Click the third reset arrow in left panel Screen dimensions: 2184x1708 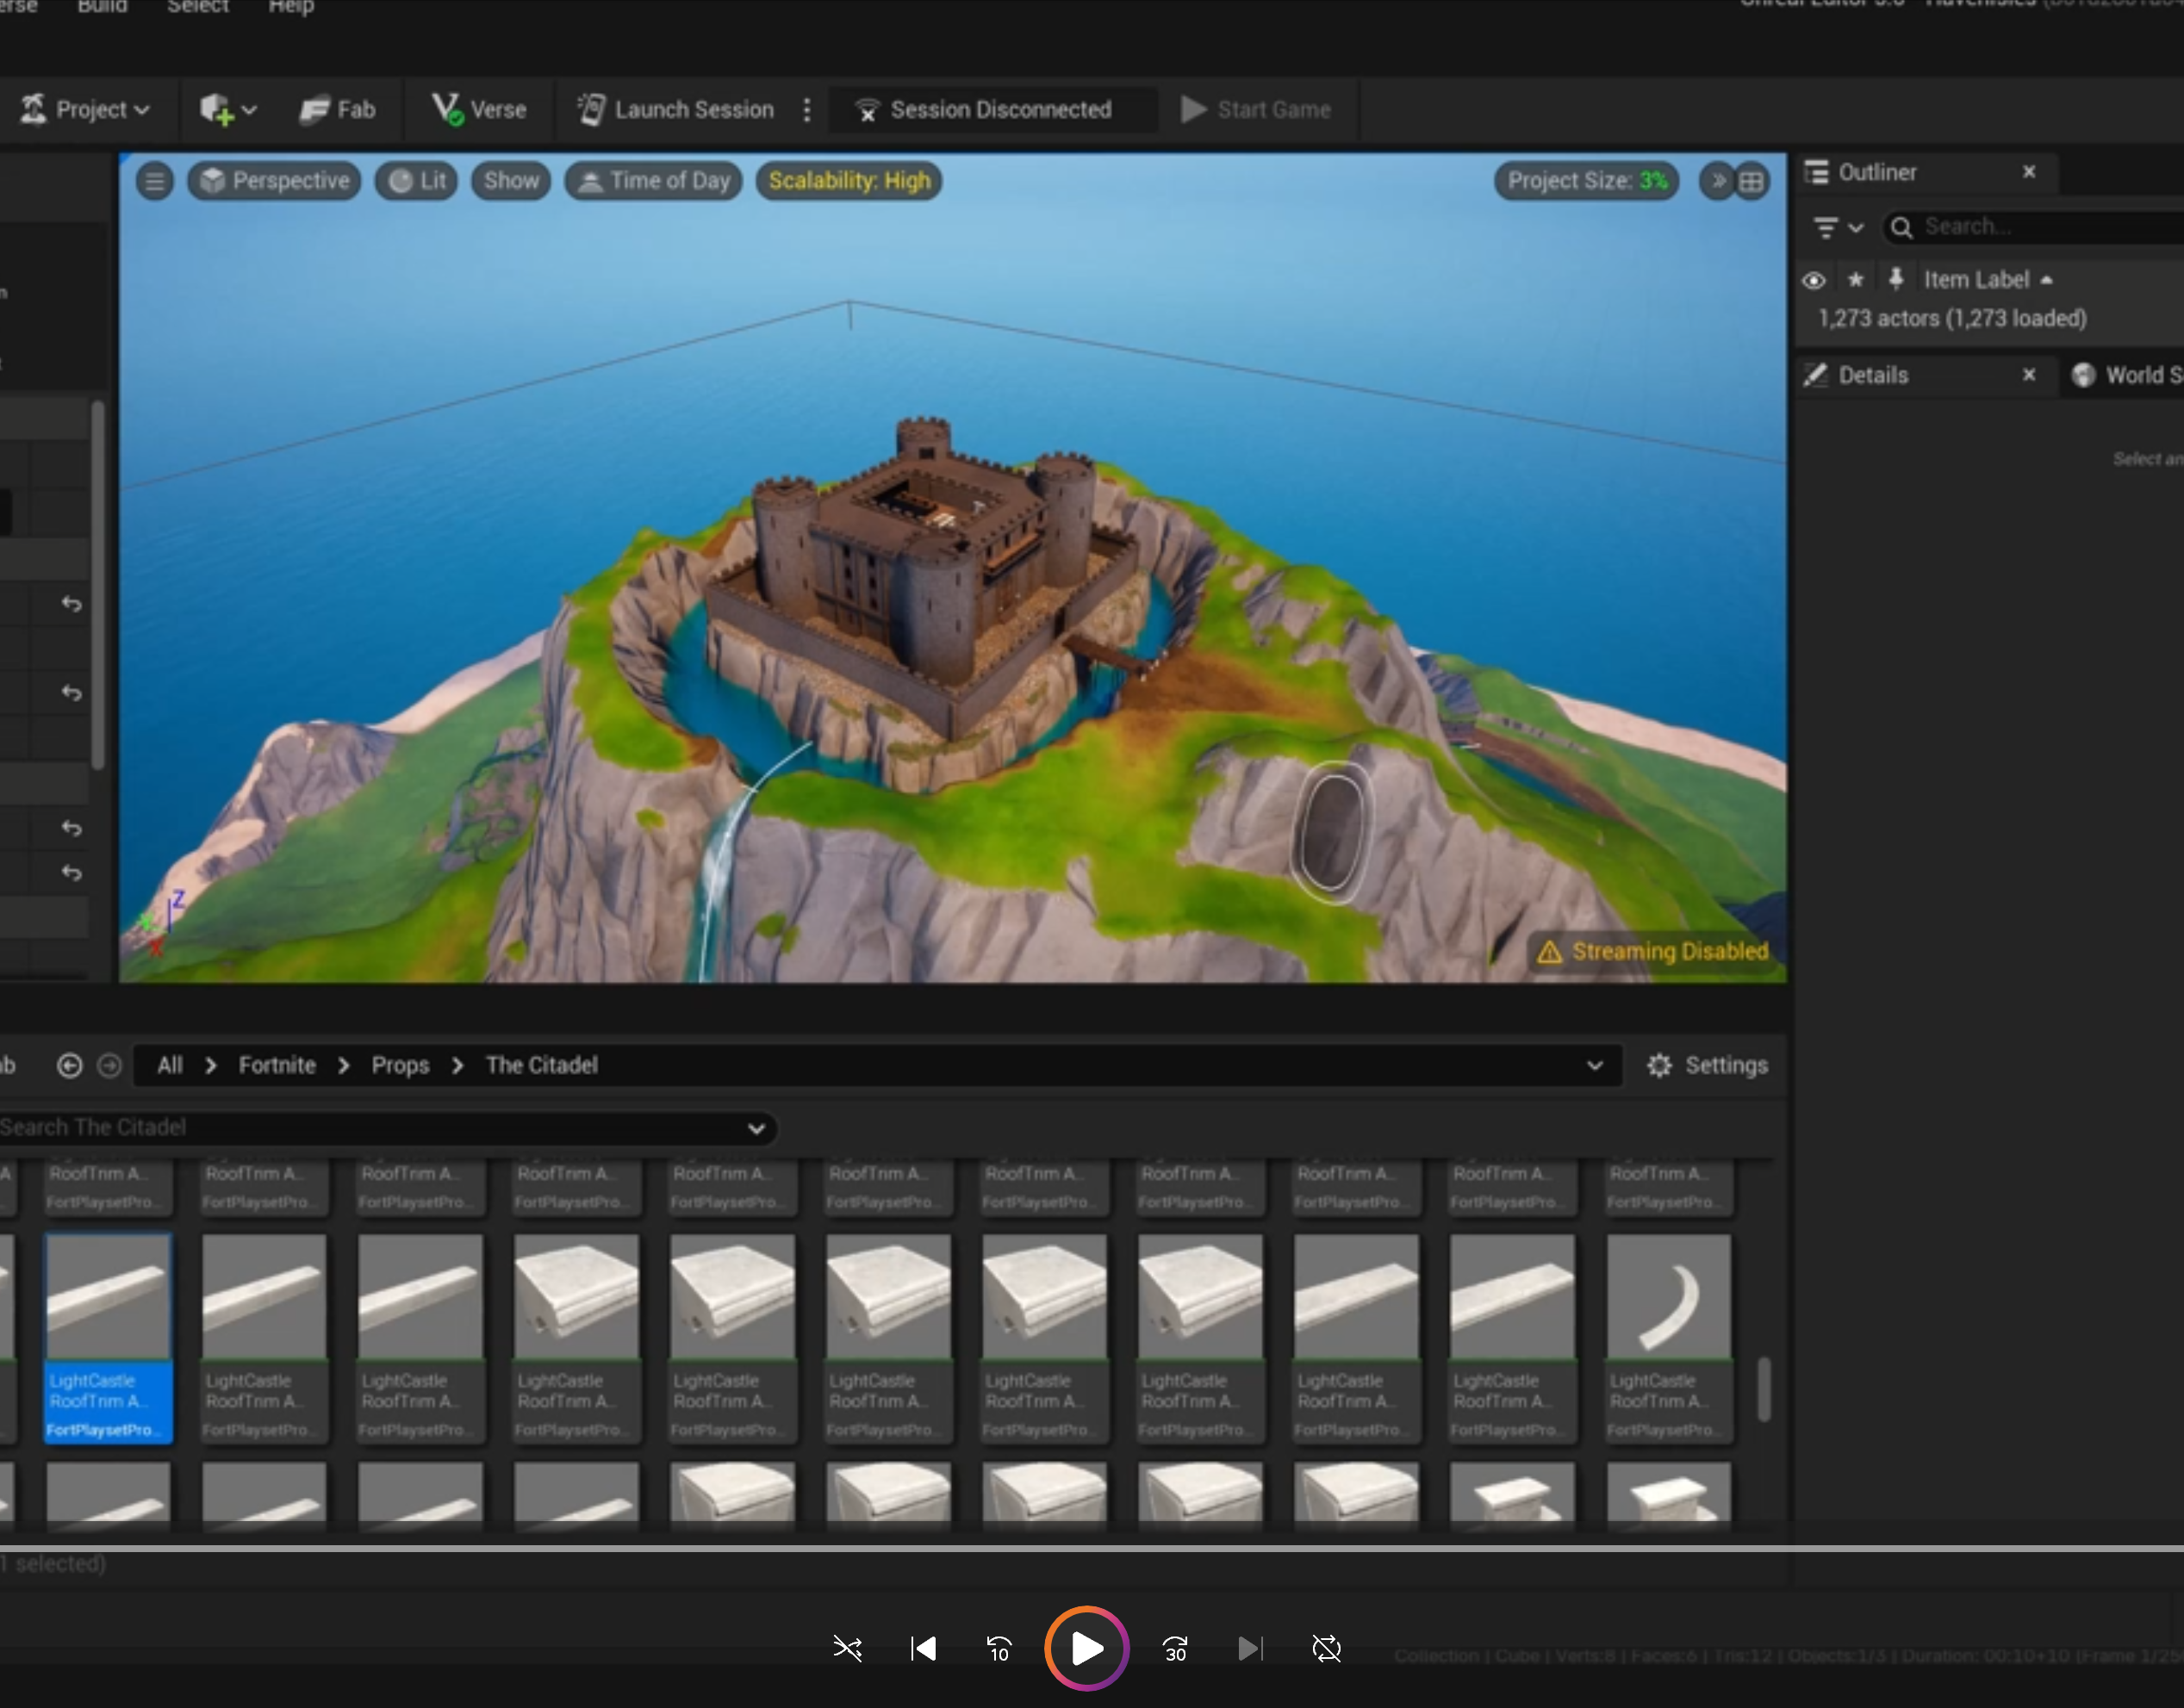point(71,828)
